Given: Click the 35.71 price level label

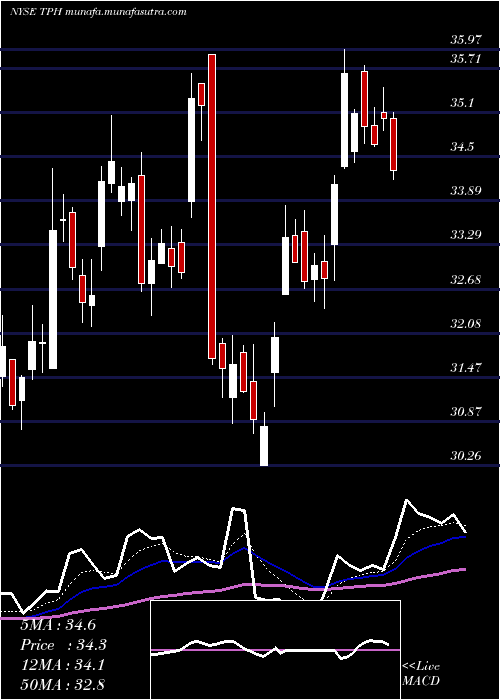Looking at the screenshot, I should [x=466, y=58].
